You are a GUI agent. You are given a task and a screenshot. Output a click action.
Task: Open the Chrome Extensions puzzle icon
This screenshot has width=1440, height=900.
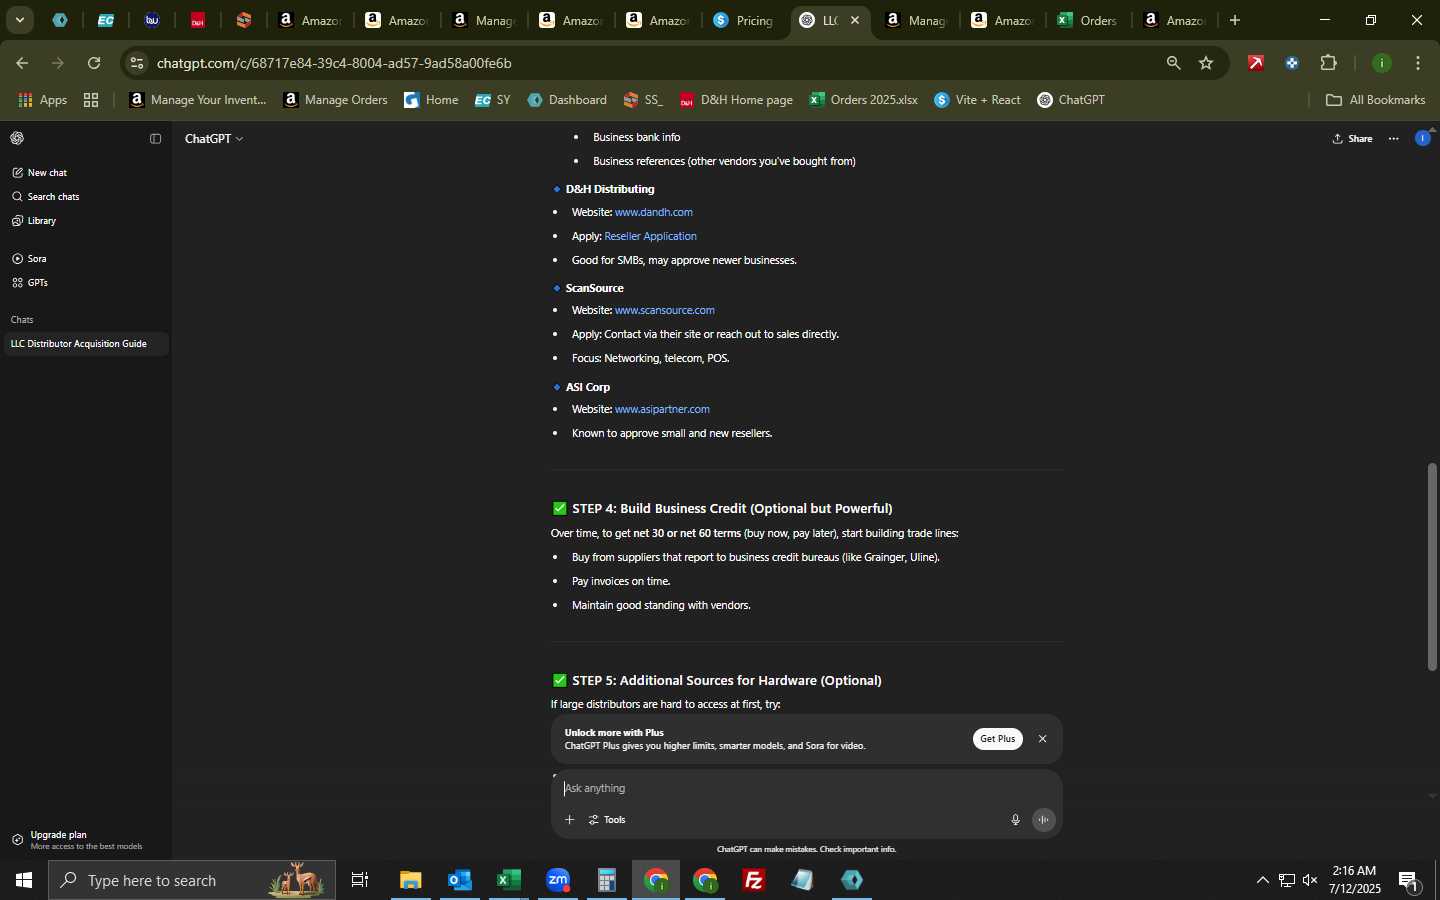tap(1328, 63)
